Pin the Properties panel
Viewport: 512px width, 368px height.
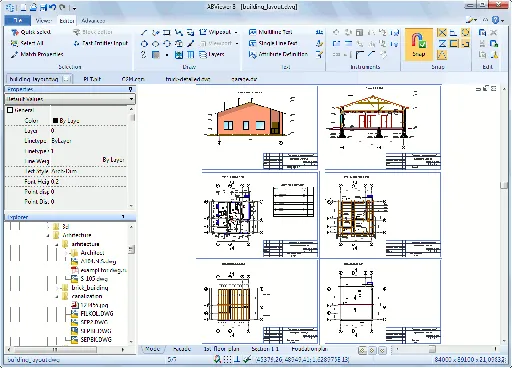point(130,89)
